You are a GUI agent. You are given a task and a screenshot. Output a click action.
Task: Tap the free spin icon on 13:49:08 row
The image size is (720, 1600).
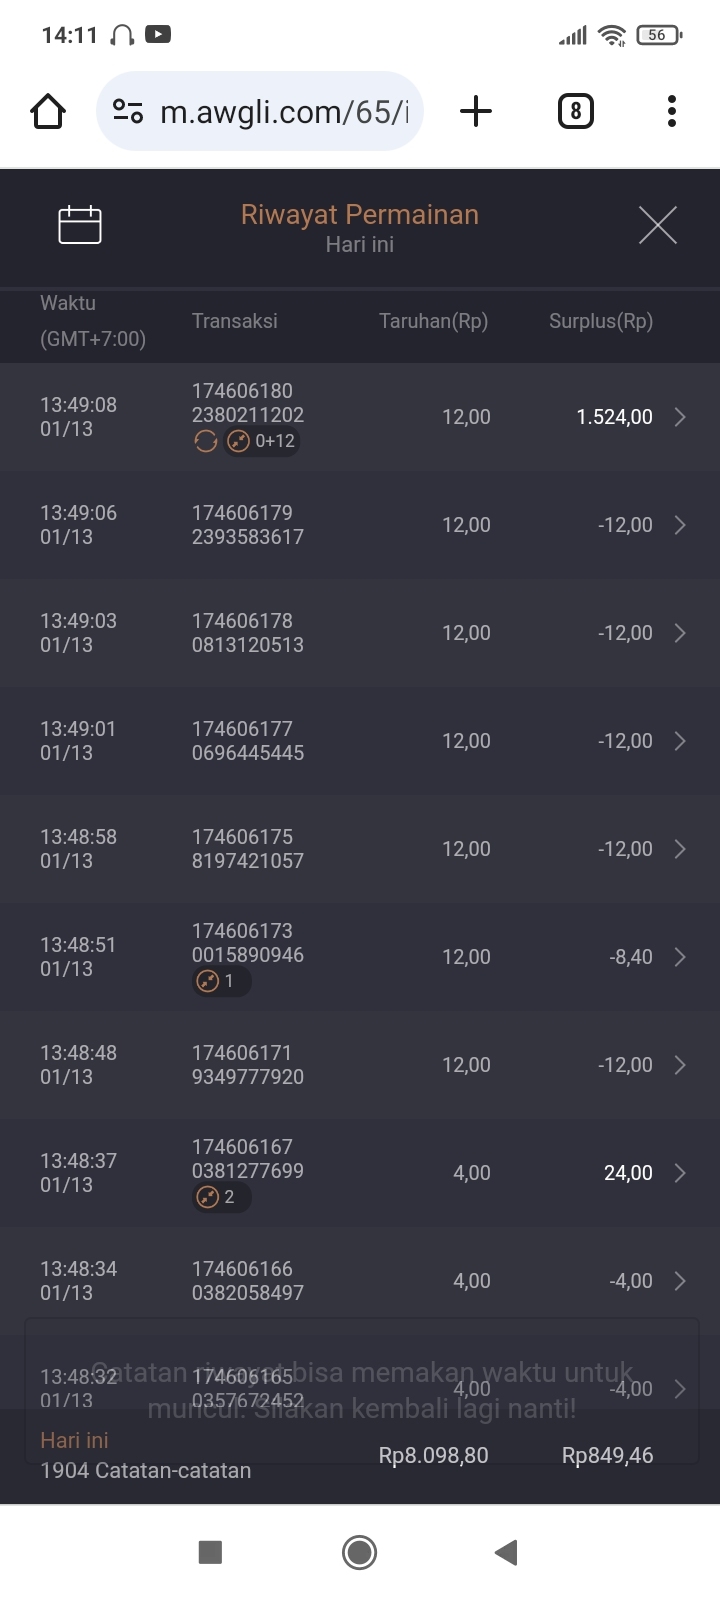coord(205,441)
